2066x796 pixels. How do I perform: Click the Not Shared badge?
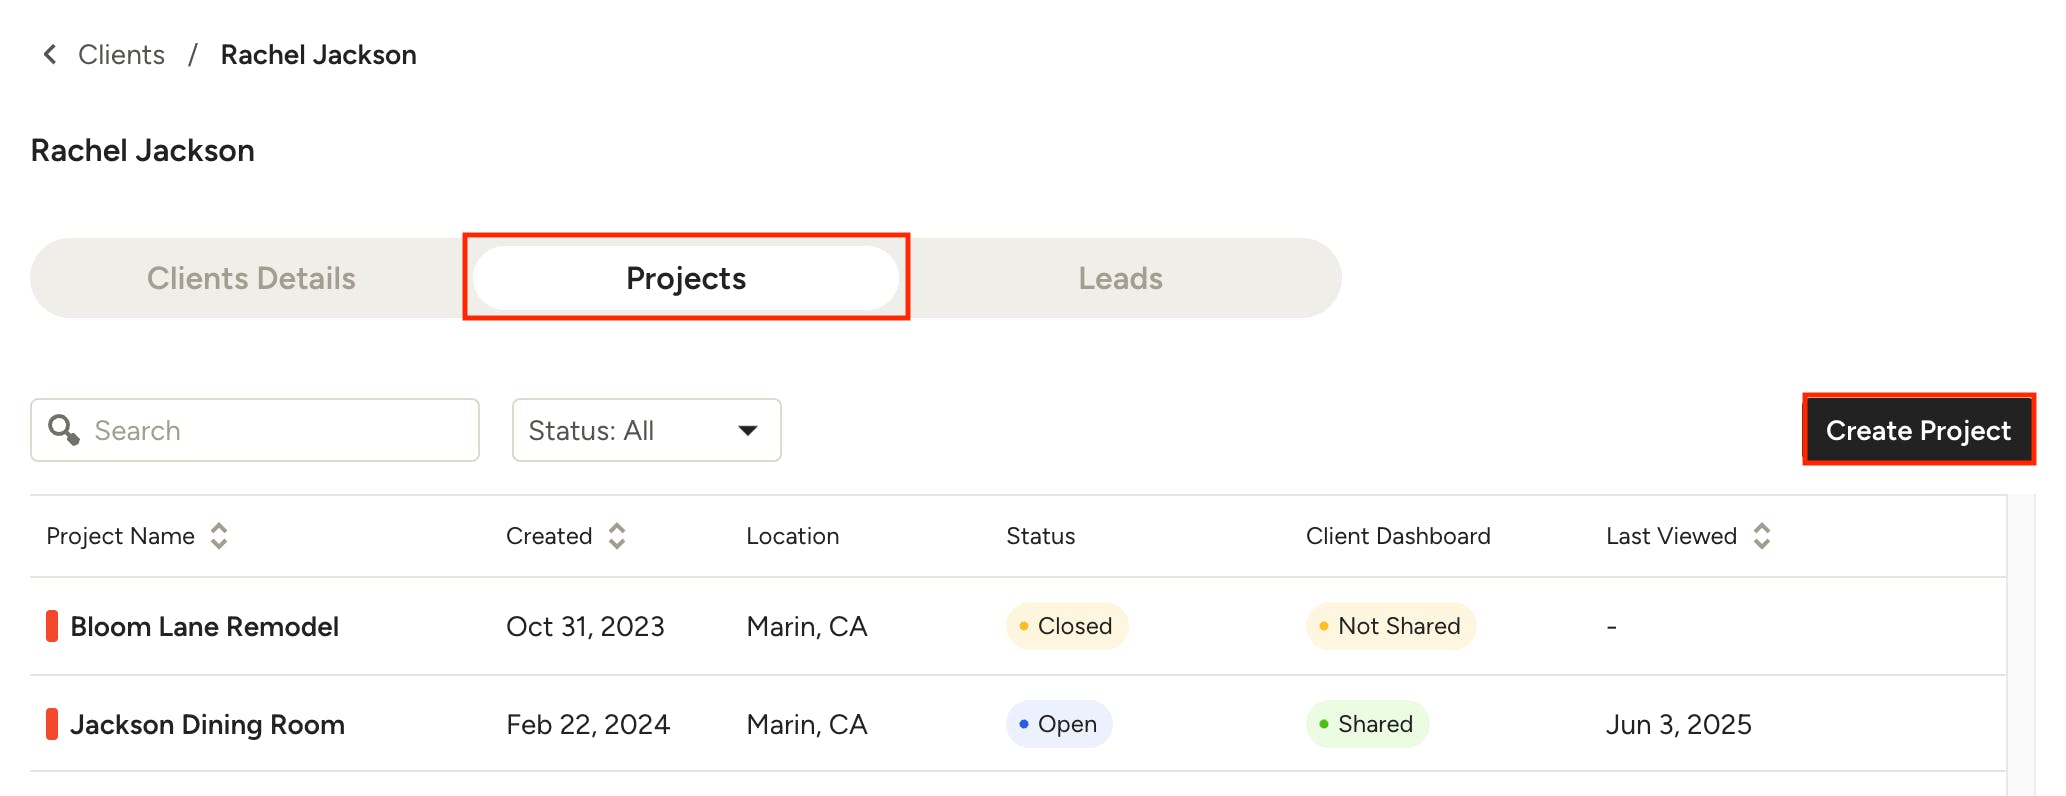(x=1390, y=626)
